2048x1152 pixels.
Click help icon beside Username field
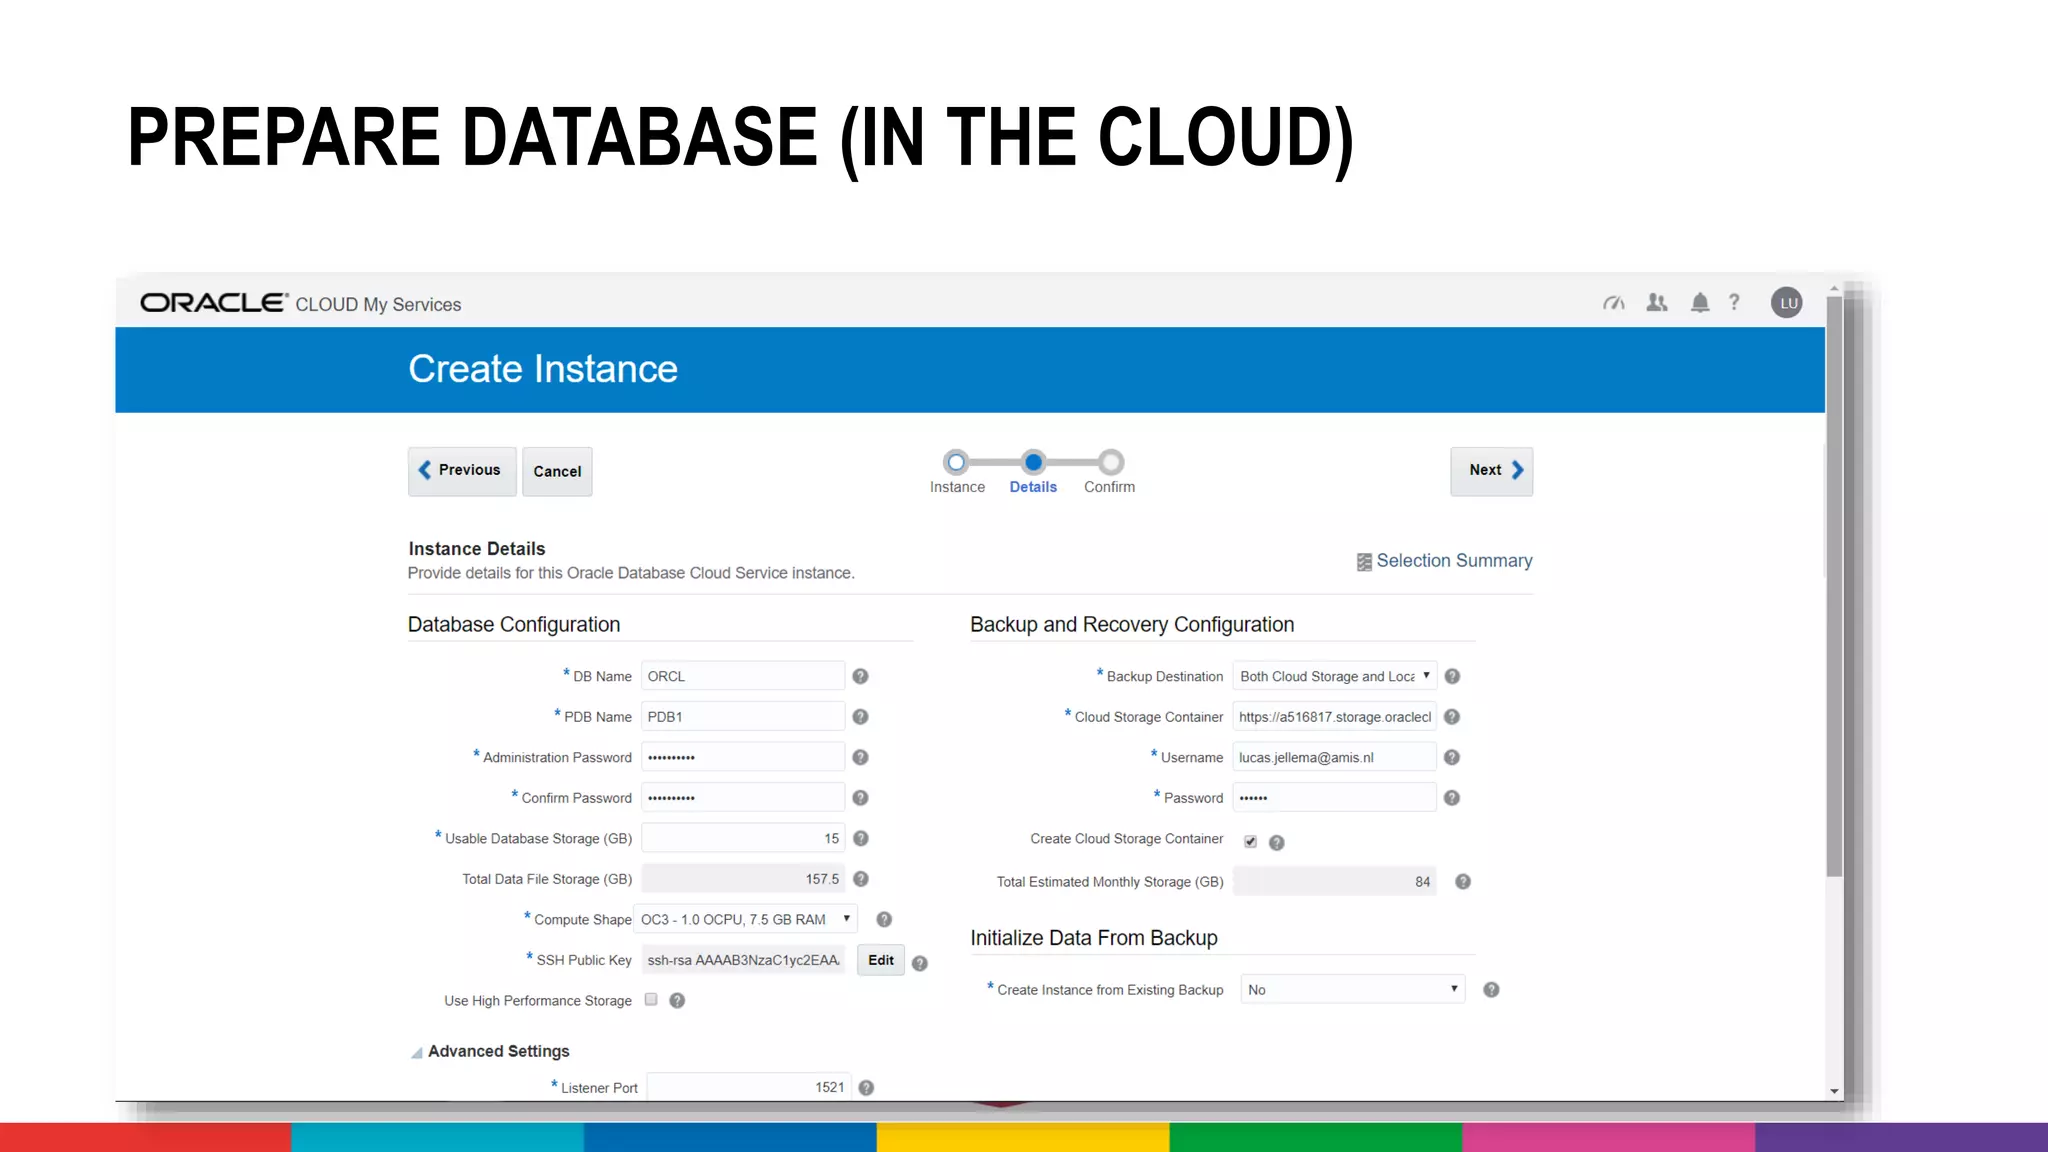click(1453, 758)
